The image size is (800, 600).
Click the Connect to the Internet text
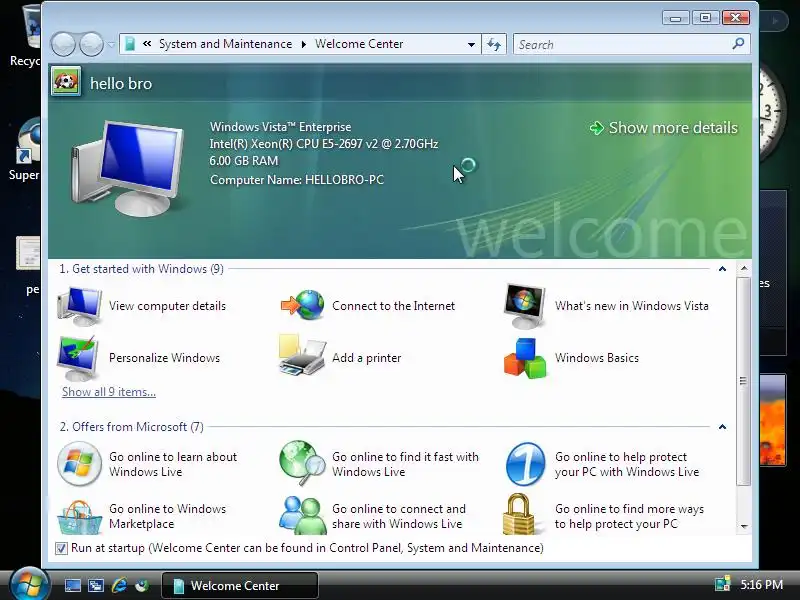pos(393,306)
